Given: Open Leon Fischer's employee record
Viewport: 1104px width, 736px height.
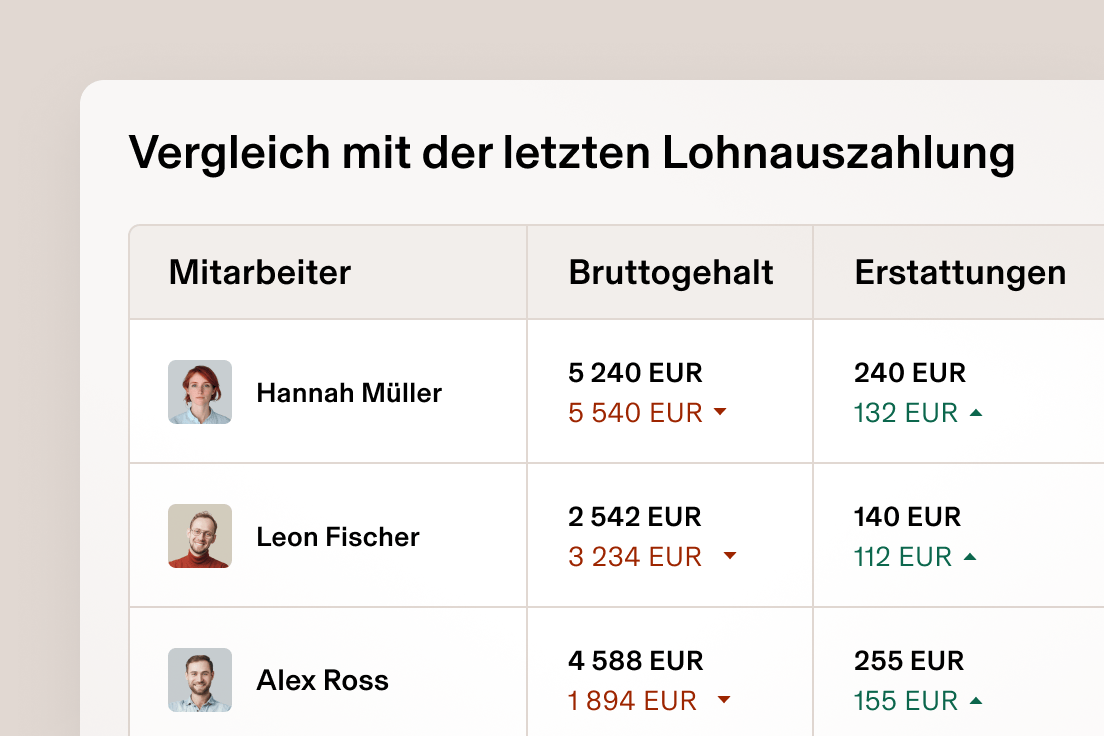Looking at the screenshot, I should pos(338,536).
